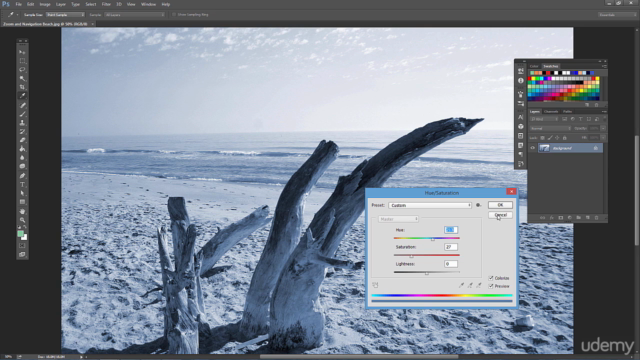
Task: Toggle the layer filter switch
Action: (x=605, y=119)
